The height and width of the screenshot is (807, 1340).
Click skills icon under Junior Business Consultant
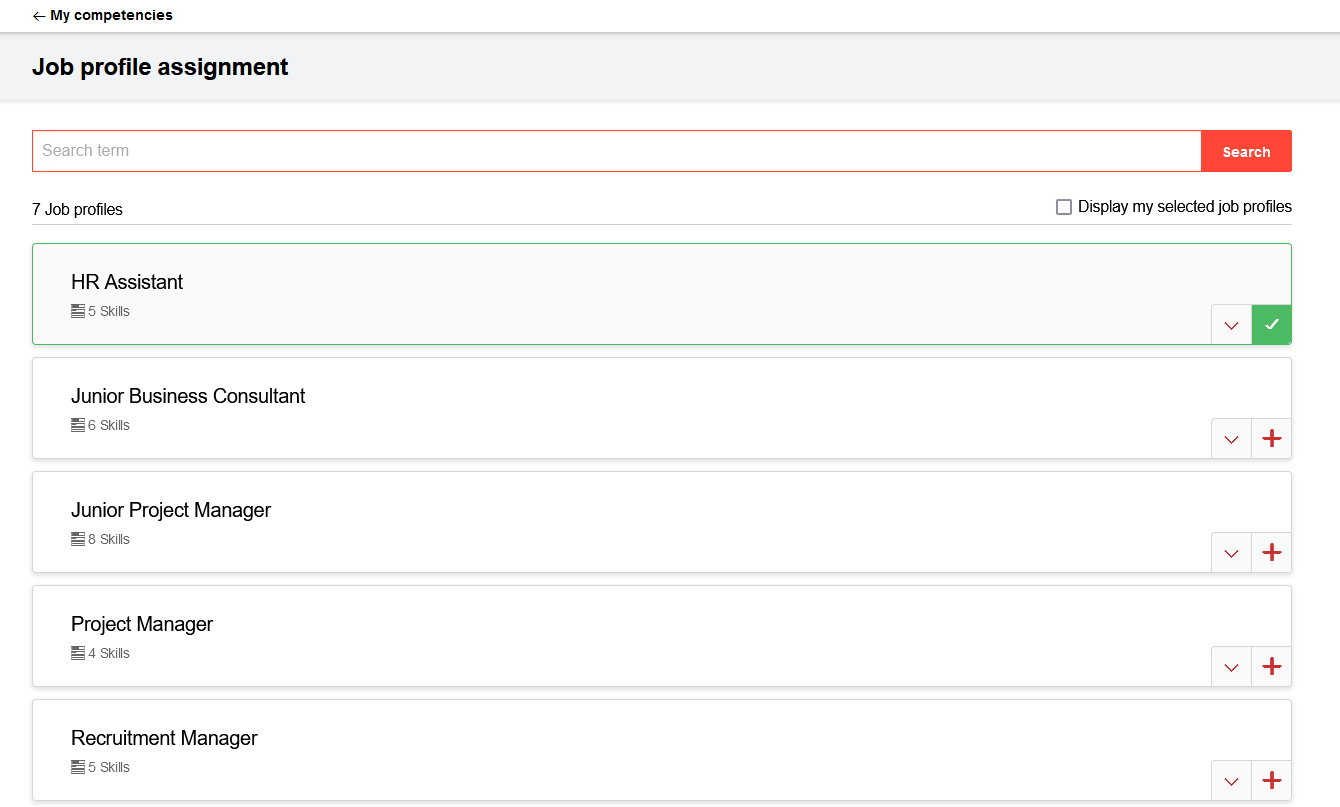click(x=78, y=425)
